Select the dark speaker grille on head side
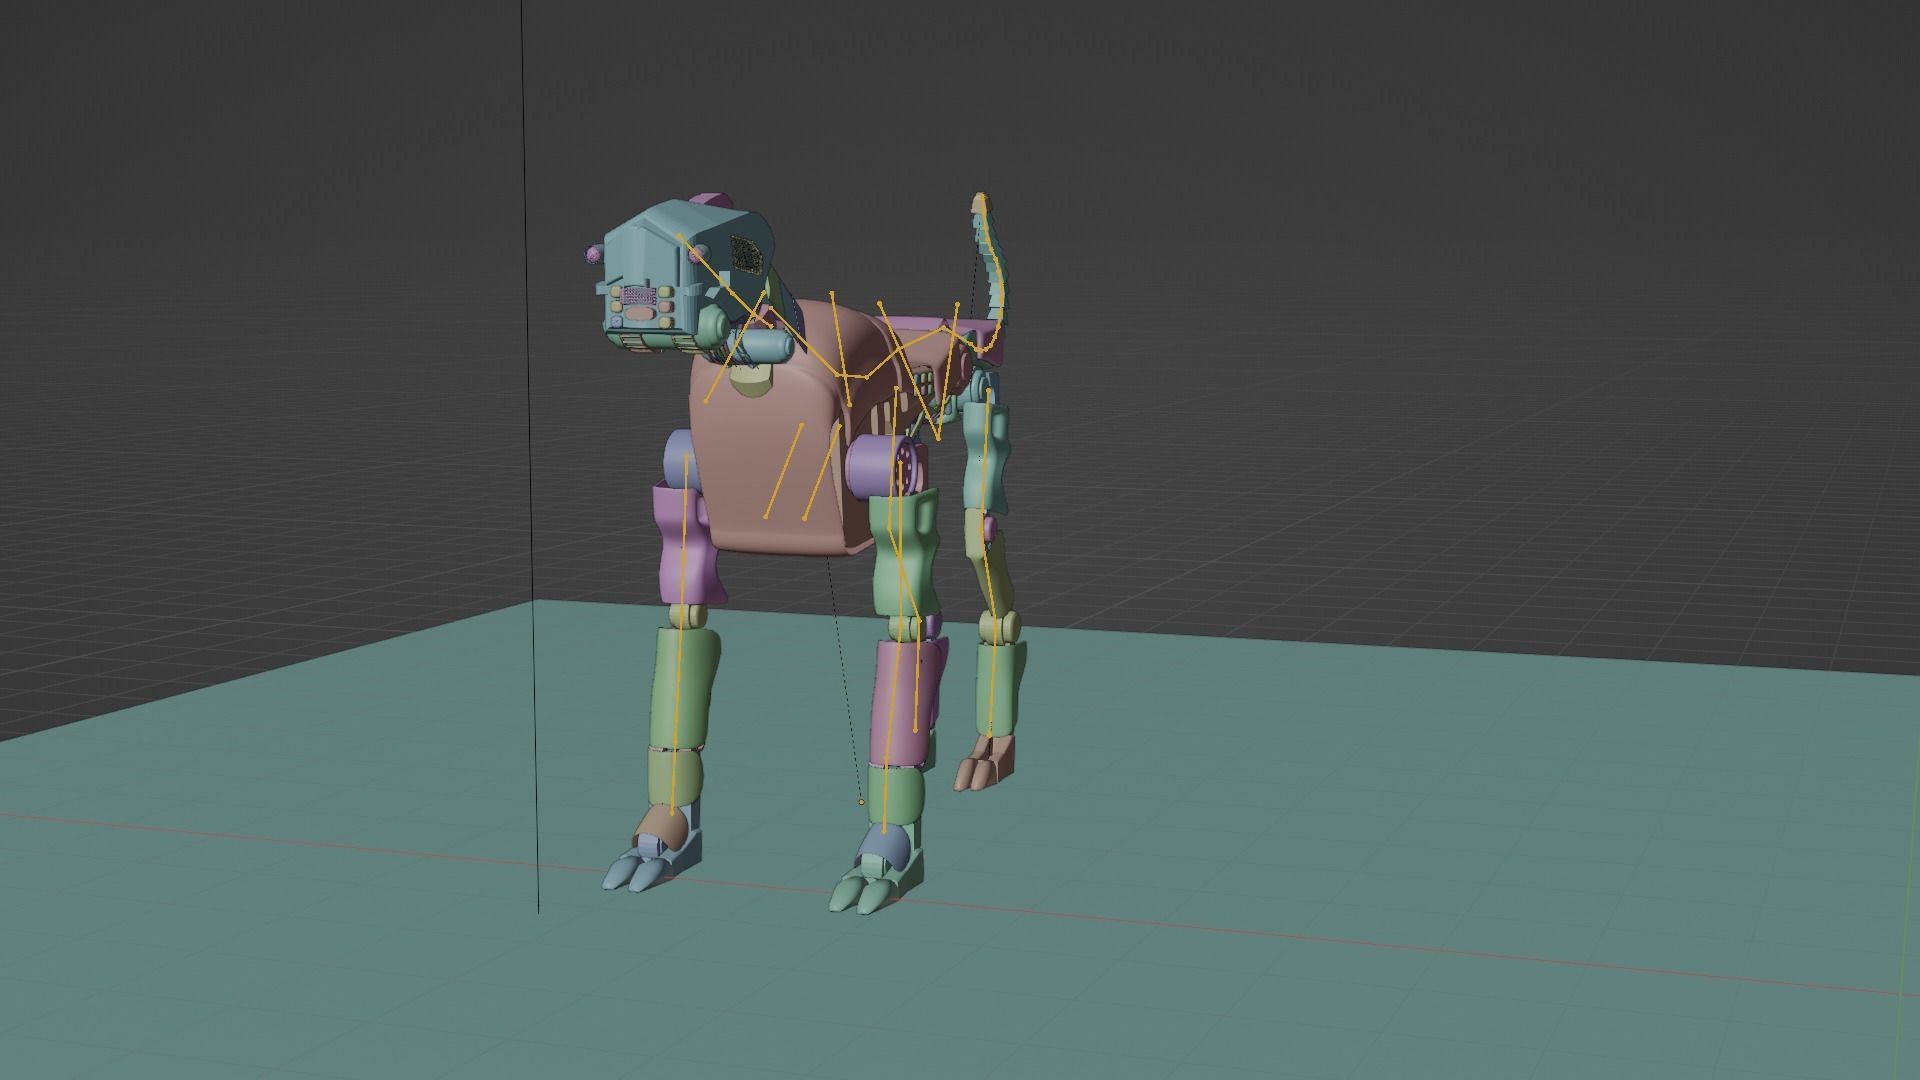This screenshot has width=1920, height=1080. (x=745, y=254)
